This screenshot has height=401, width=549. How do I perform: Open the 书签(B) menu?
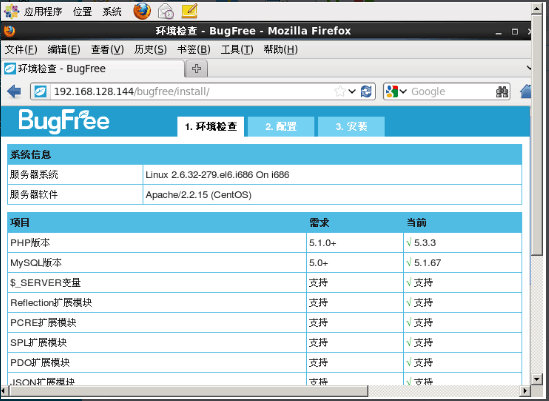coord(194,50)
